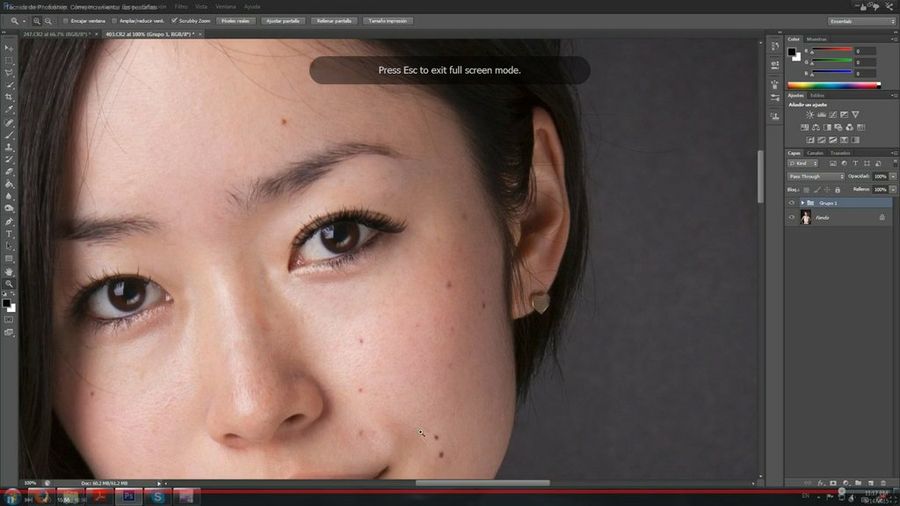
Task: Open the Essentials workspace dropdown
Action: (x=861, y=20)
